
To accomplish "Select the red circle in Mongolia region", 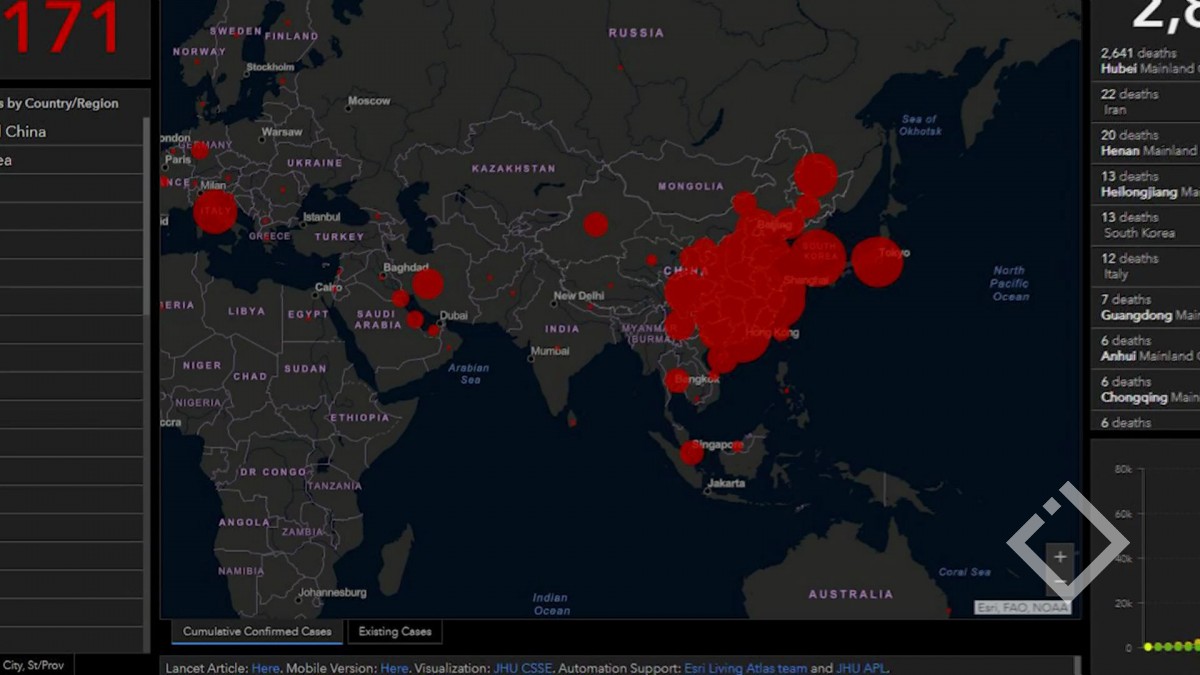I will point(596,224).
